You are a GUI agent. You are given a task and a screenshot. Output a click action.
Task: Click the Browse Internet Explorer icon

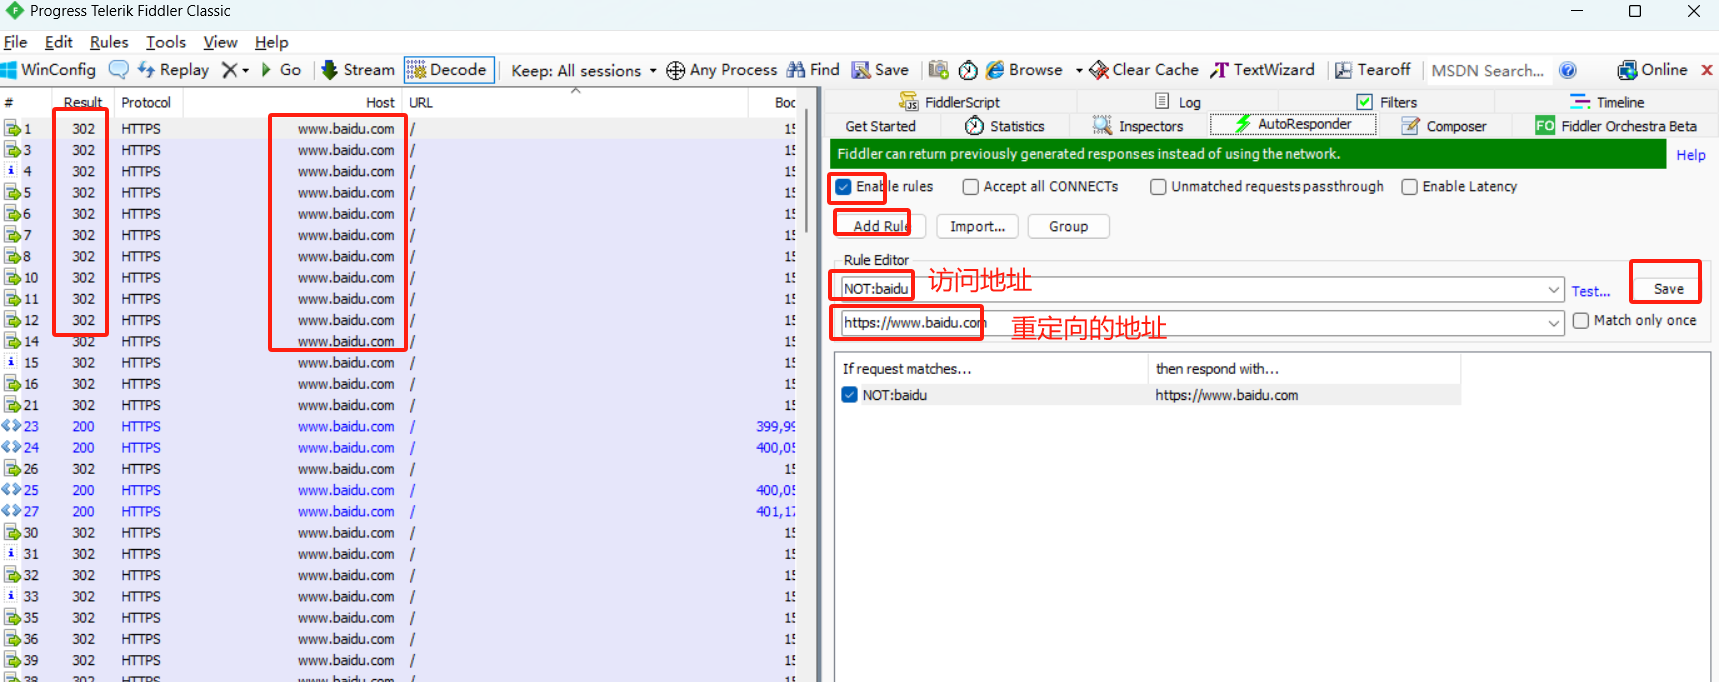click(x=995, y=70)
